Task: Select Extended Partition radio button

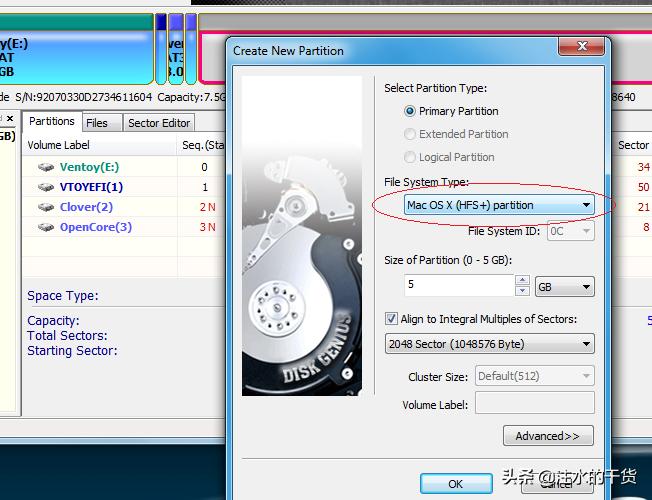Action: click(x=410, y=134)
